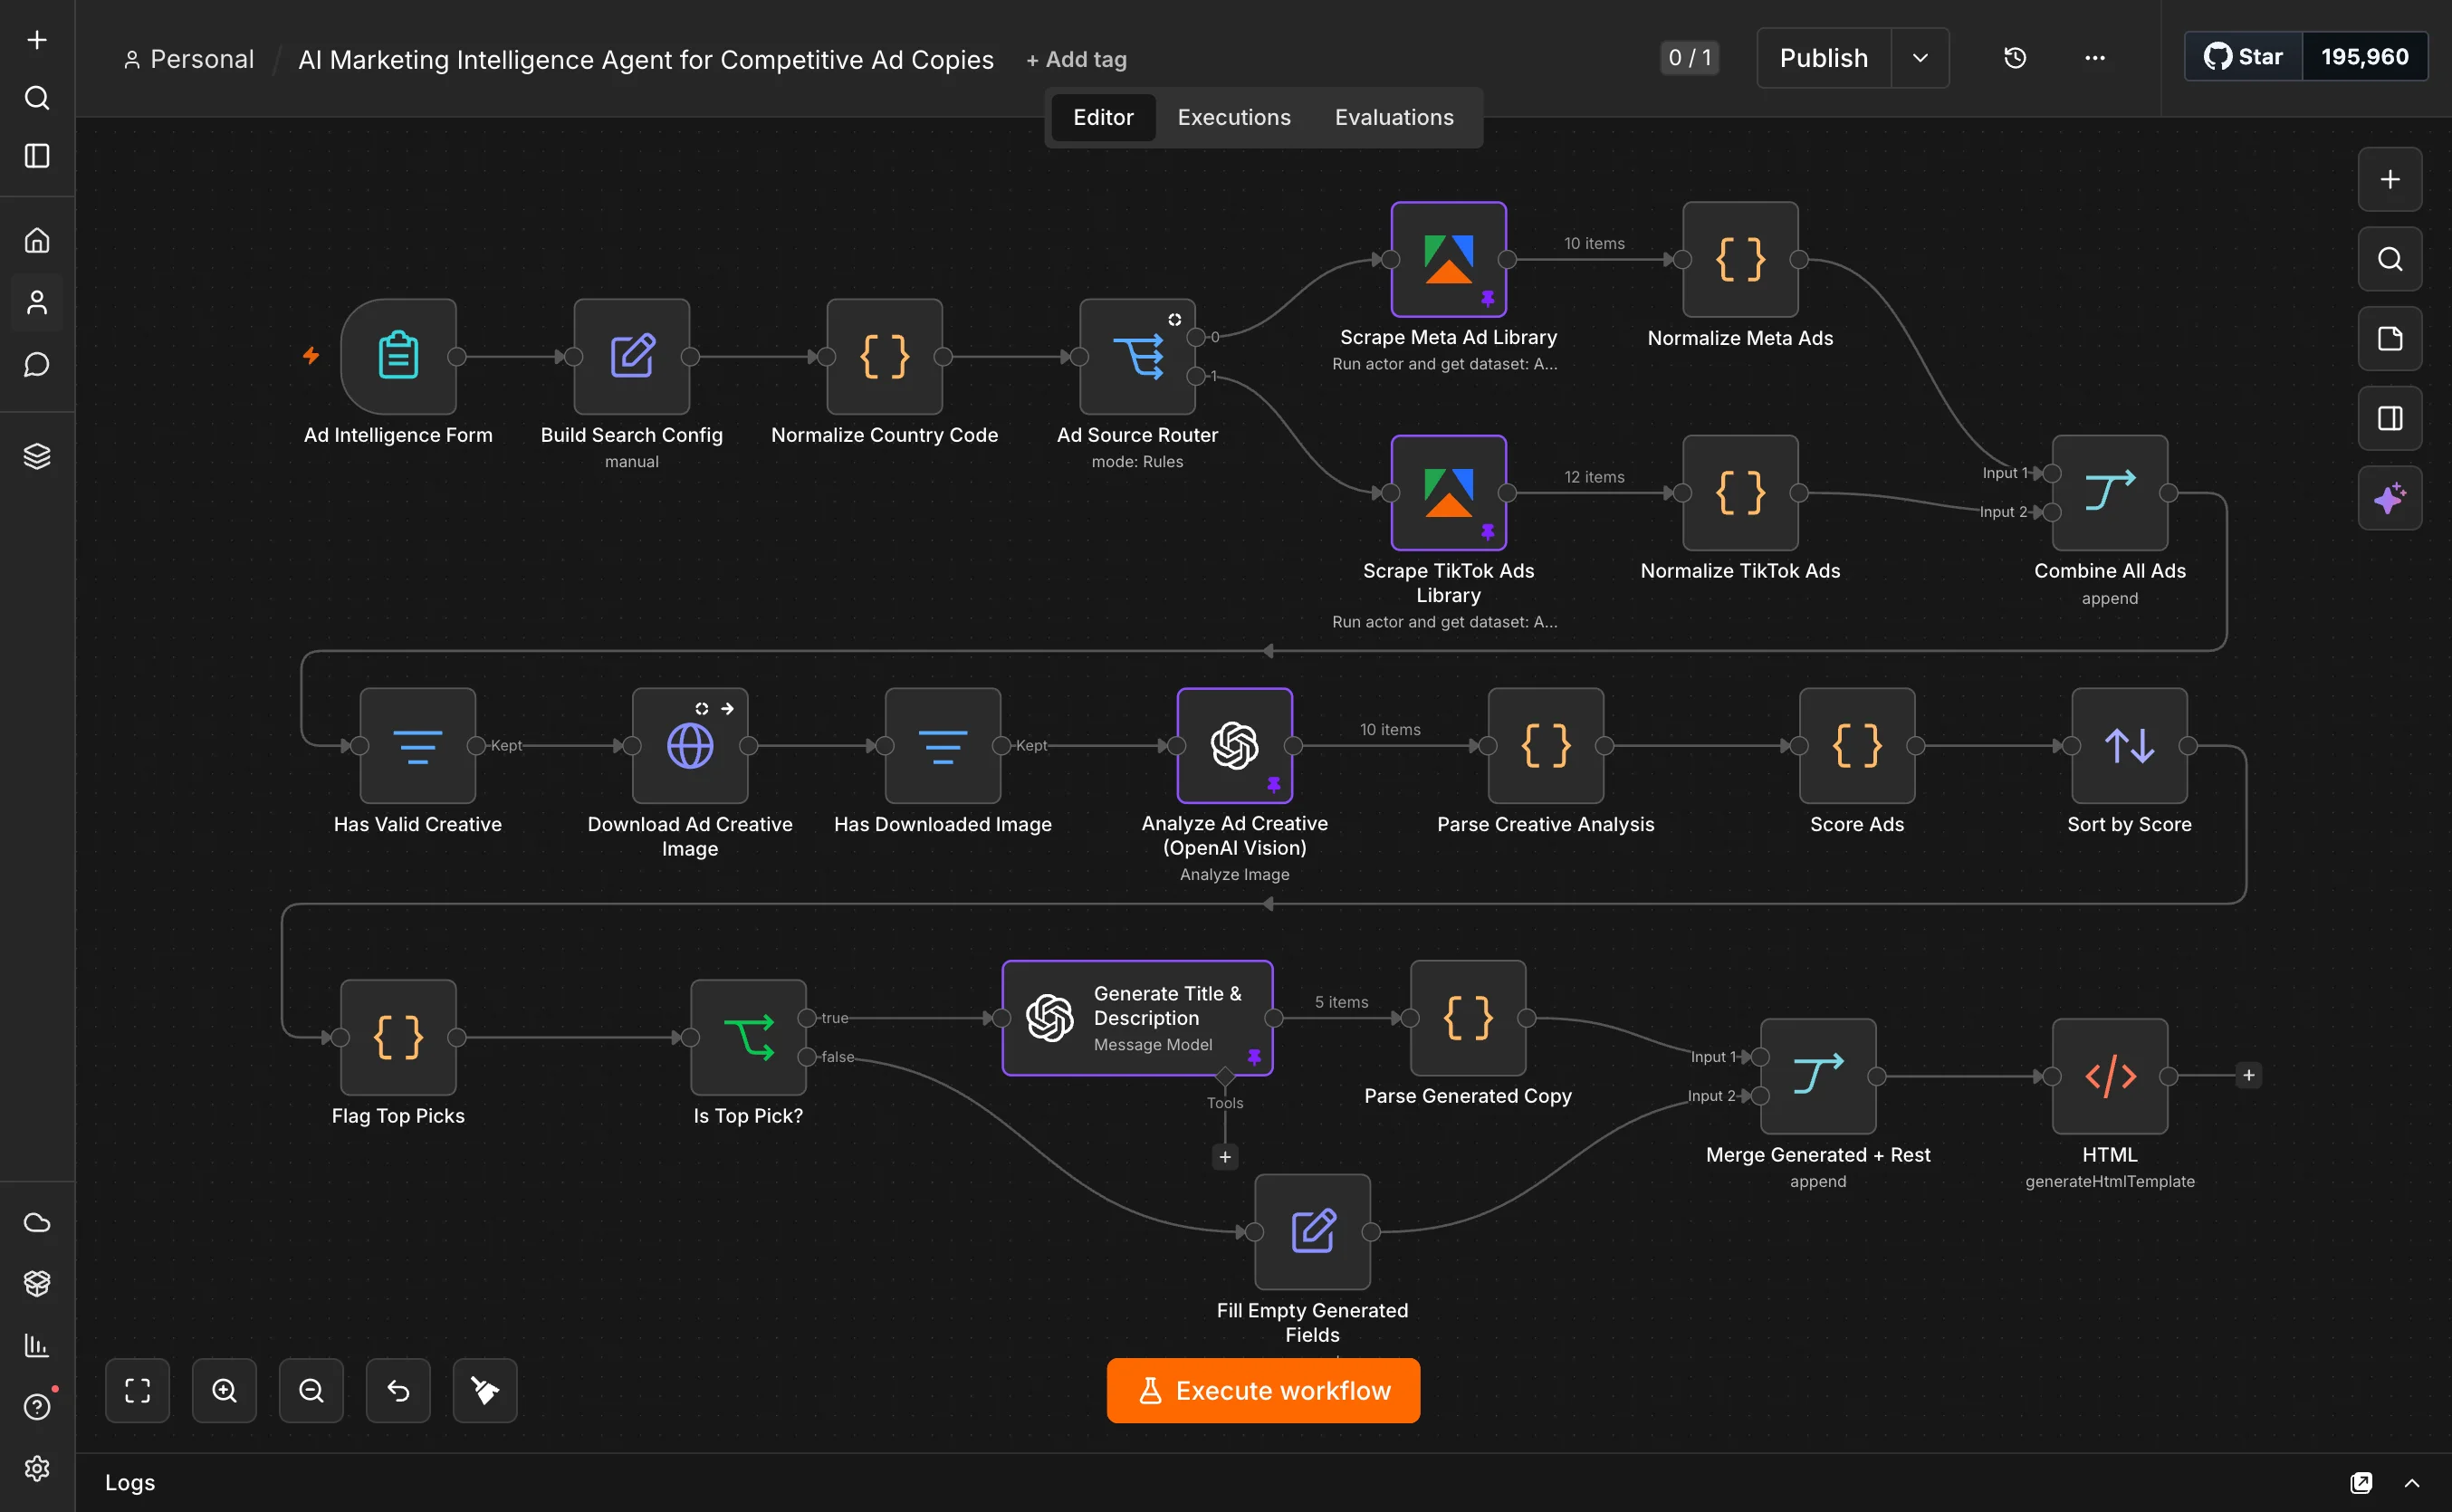Create new item with sidebar plus icon
2452x1512 pixels.
pyautogui.click(x=37, y=40)
